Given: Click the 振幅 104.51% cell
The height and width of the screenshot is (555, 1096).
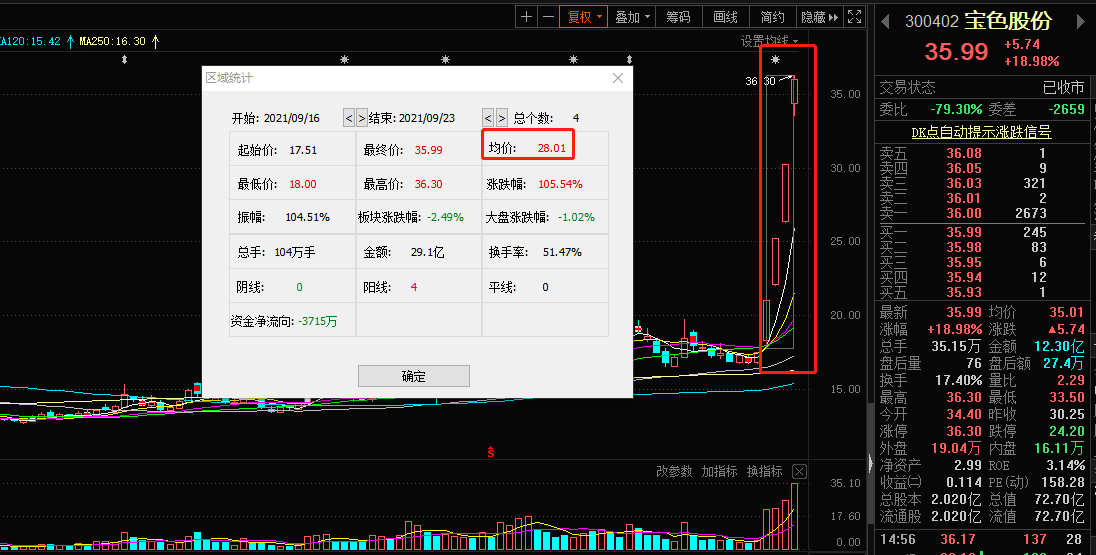Looking at the screenshot, I should [x=292, y=217].
